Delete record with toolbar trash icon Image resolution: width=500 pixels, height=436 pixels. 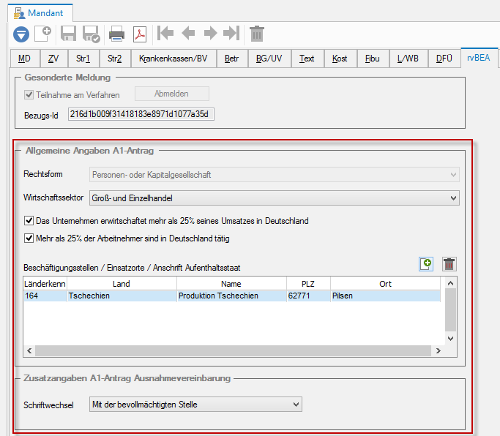click(257, 34)
